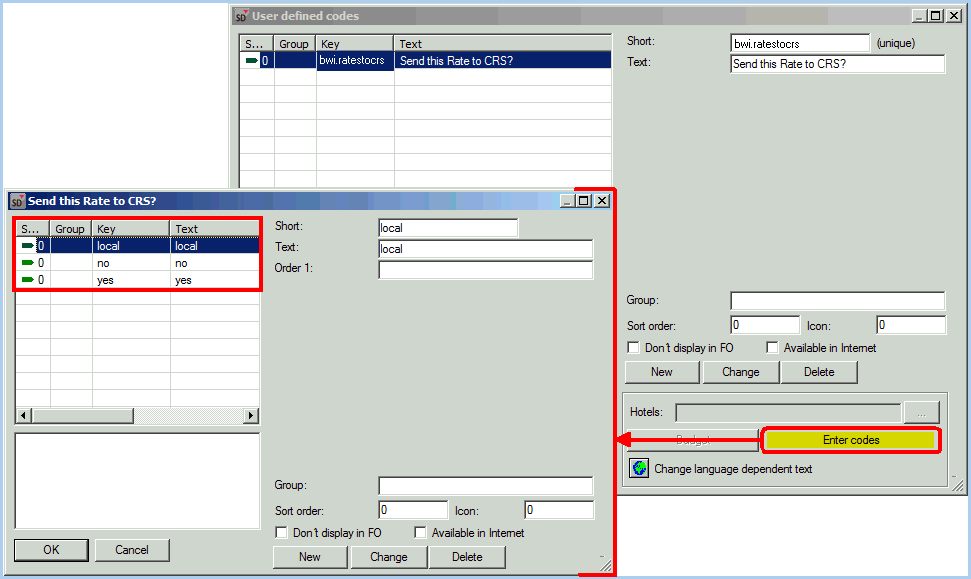The image size is (971, 579).
Task: Click the SD icon in the 'Send this Rate to CRS?' title bar
Action: click(x=17, y=201)
